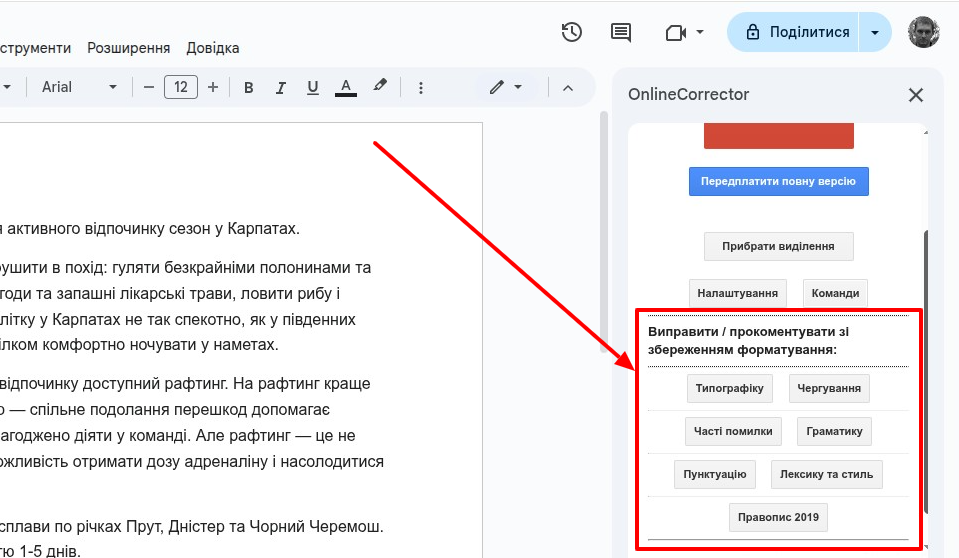Toggle italic formatting
Image resolution: width=959 pixels, height=558 pixels.
pyautogui.click(x=281, y=87)
